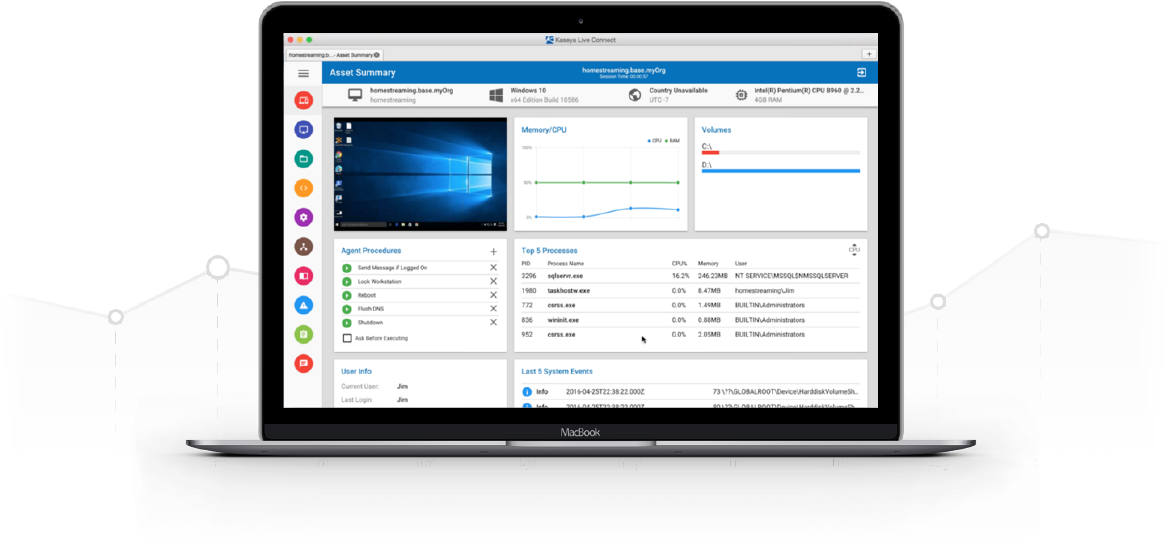
Task: Click the User Info panel heading
Action: pos(356,371)
